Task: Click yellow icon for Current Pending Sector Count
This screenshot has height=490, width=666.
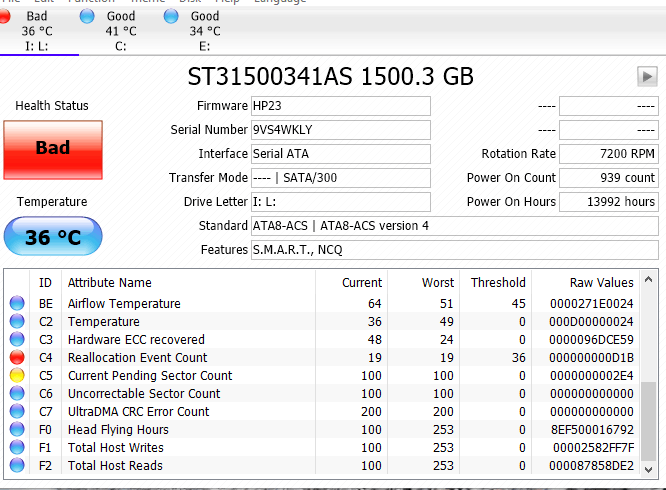Action: pyautogui.click(x=17, y=375)
